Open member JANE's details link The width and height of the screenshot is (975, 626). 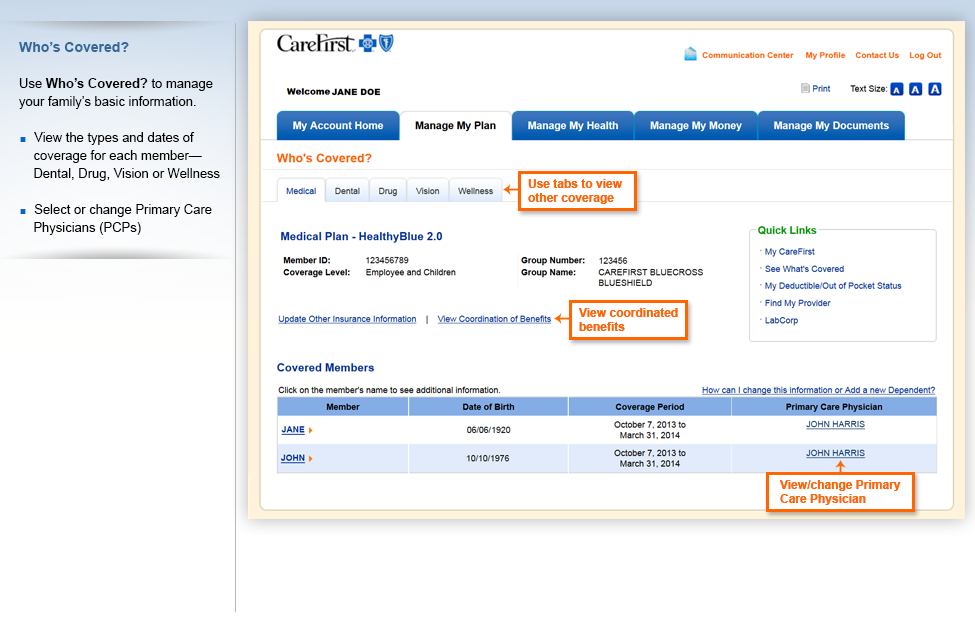(x=293, y=430)
